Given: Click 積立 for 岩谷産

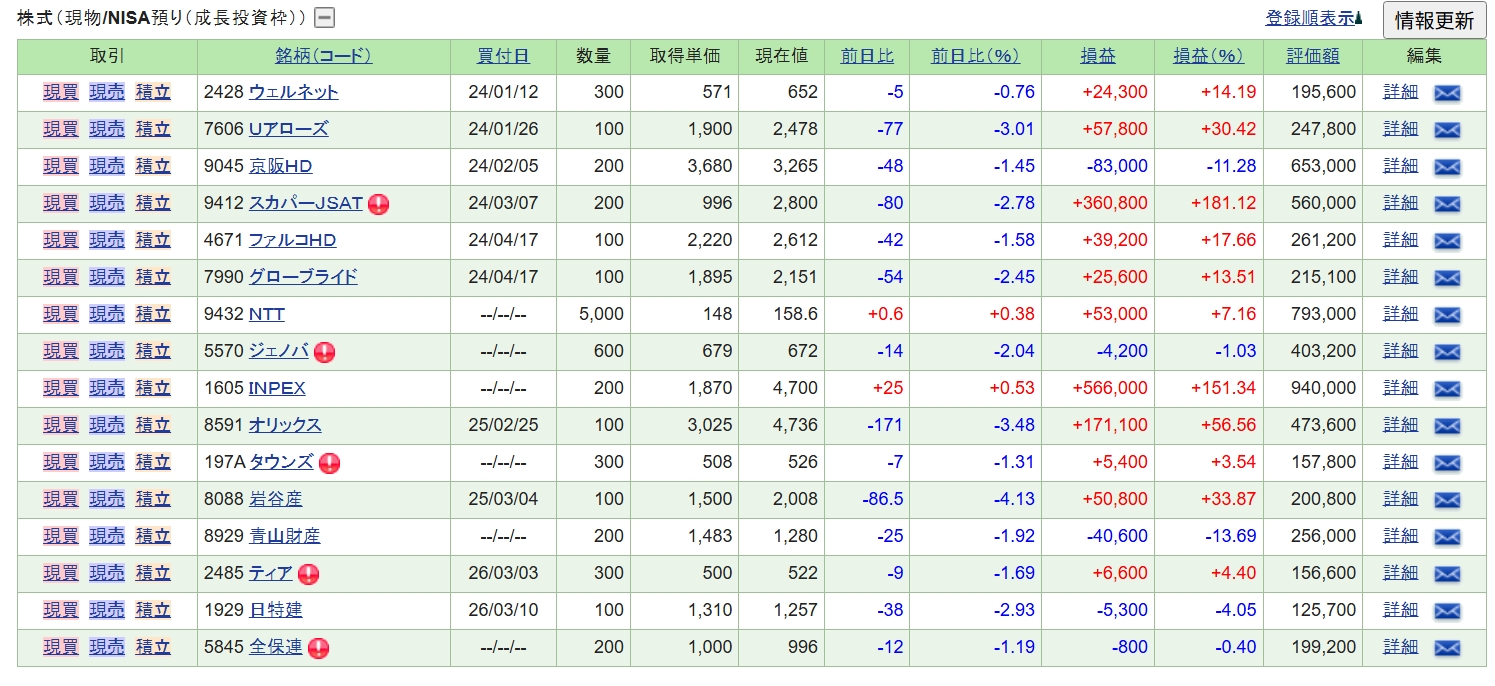Looking at the screenshot, I should (153, 499).
